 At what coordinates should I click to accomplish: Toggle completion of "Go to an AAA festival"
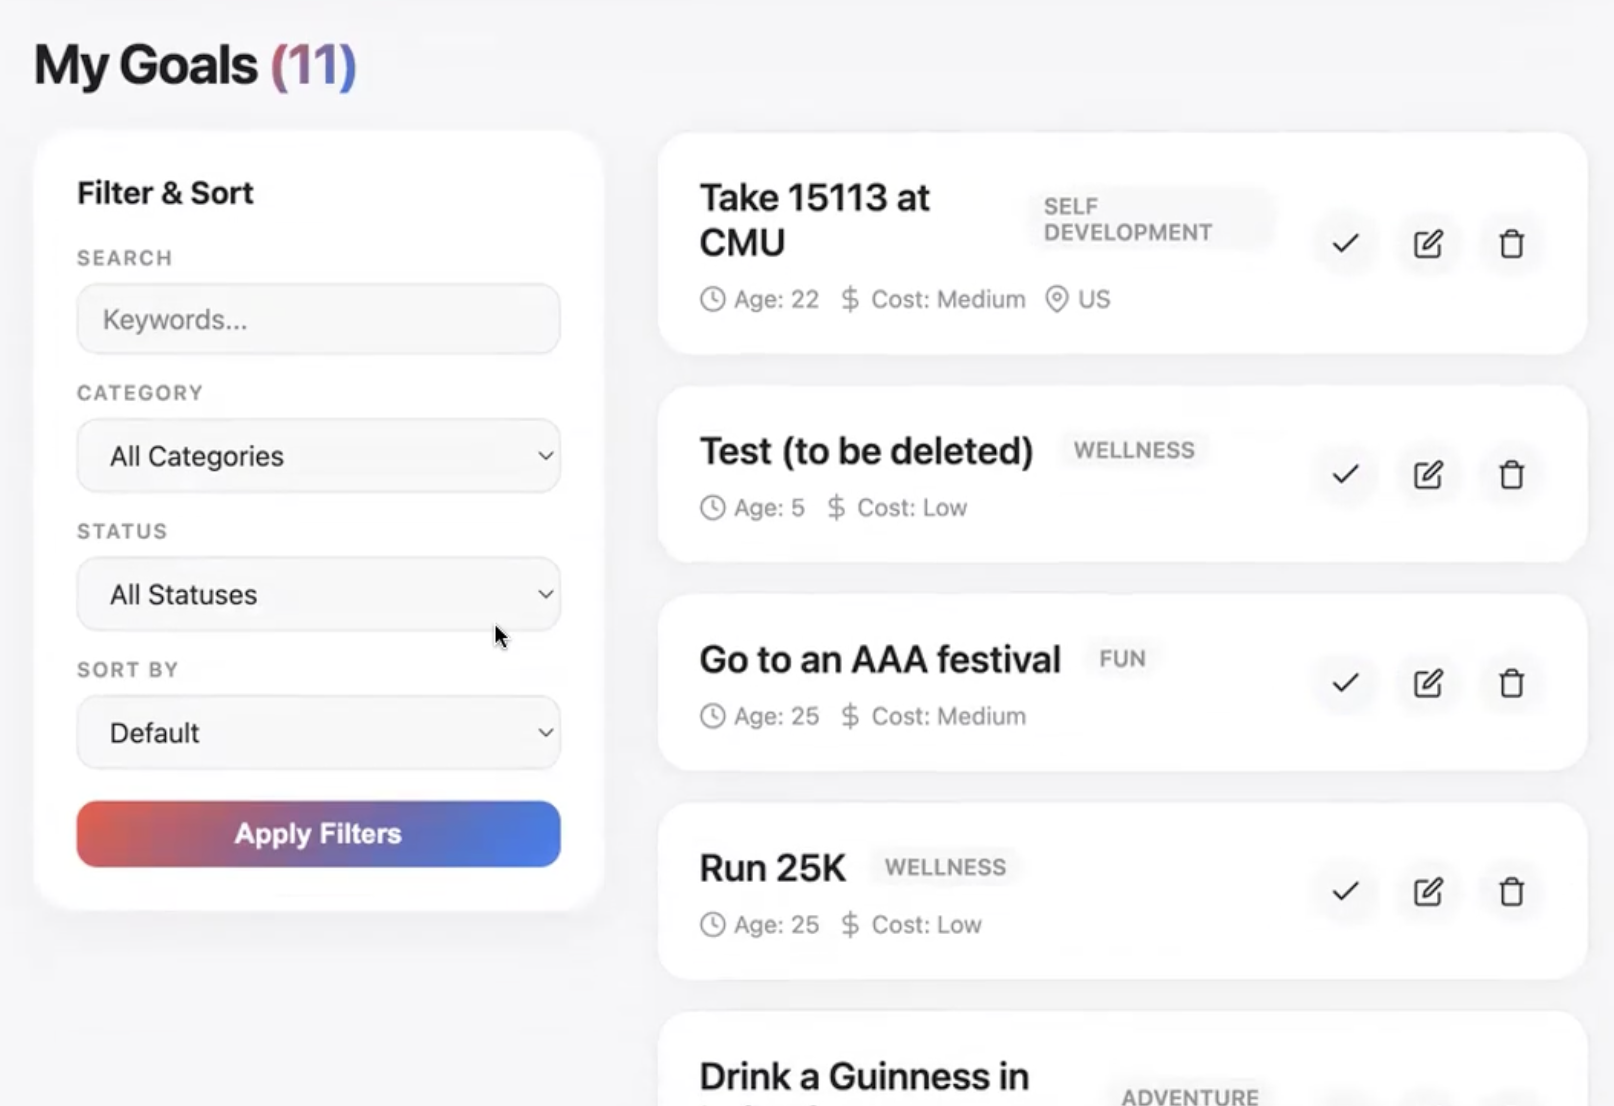coord(1345,683)
